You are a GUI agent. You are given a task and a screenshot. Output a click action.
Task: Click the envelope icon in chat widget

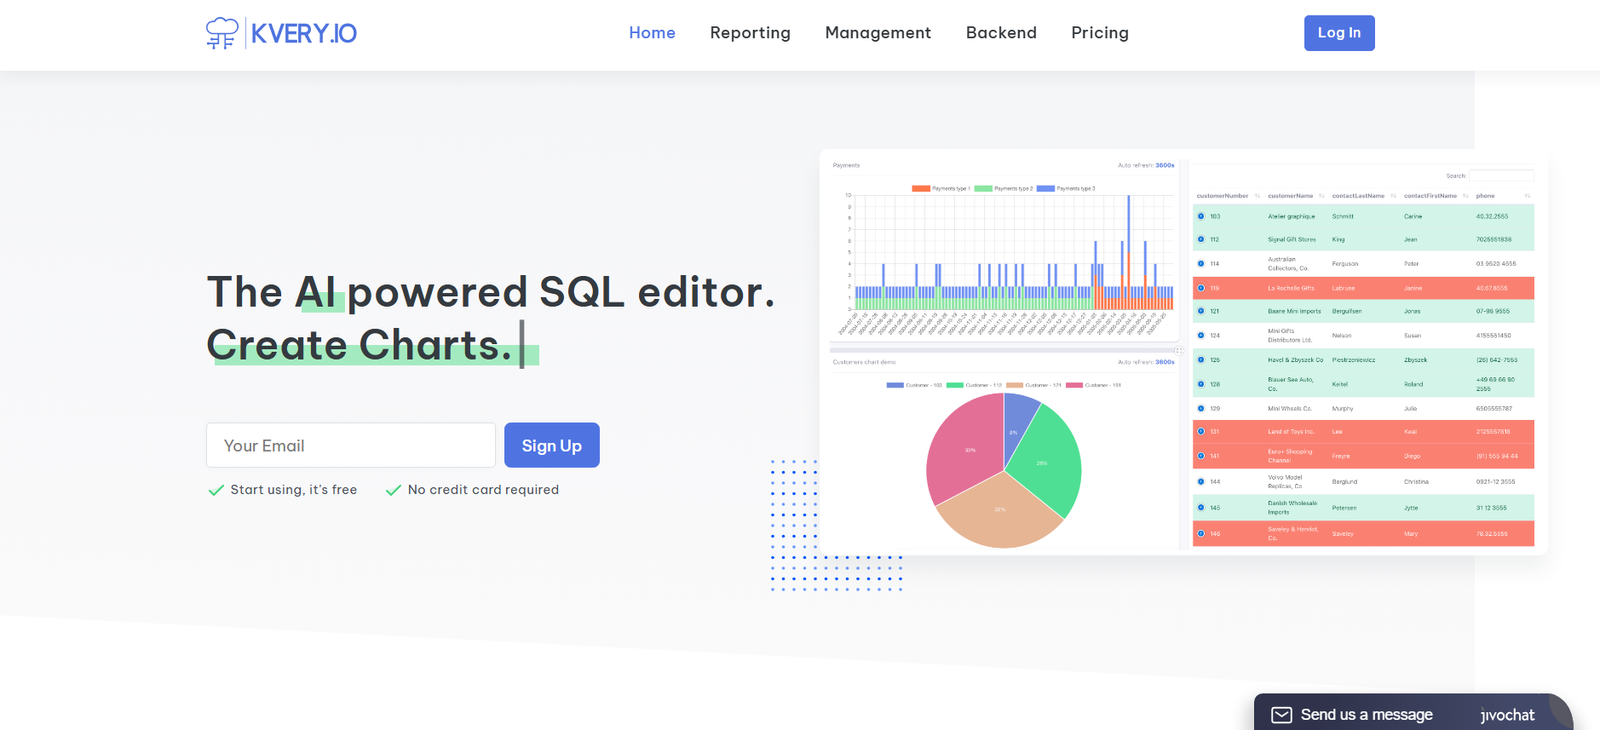[1281, 715]
